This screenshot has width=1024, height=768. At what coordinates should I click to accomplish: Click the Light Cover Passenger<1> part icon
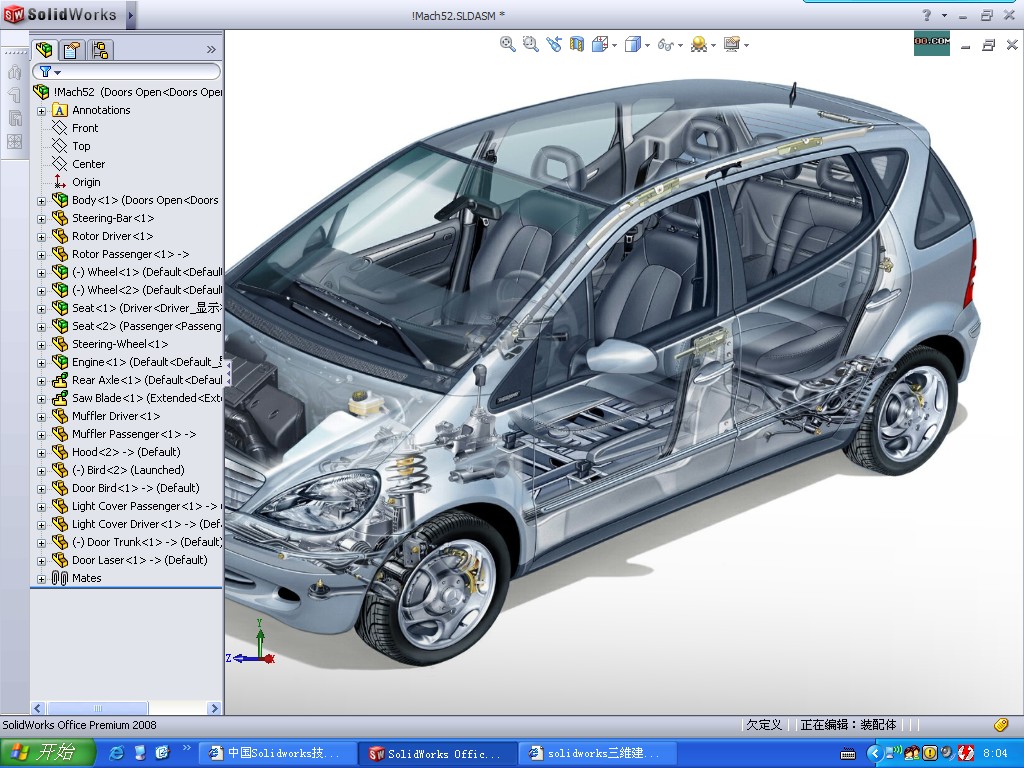[x=60, y=505]
